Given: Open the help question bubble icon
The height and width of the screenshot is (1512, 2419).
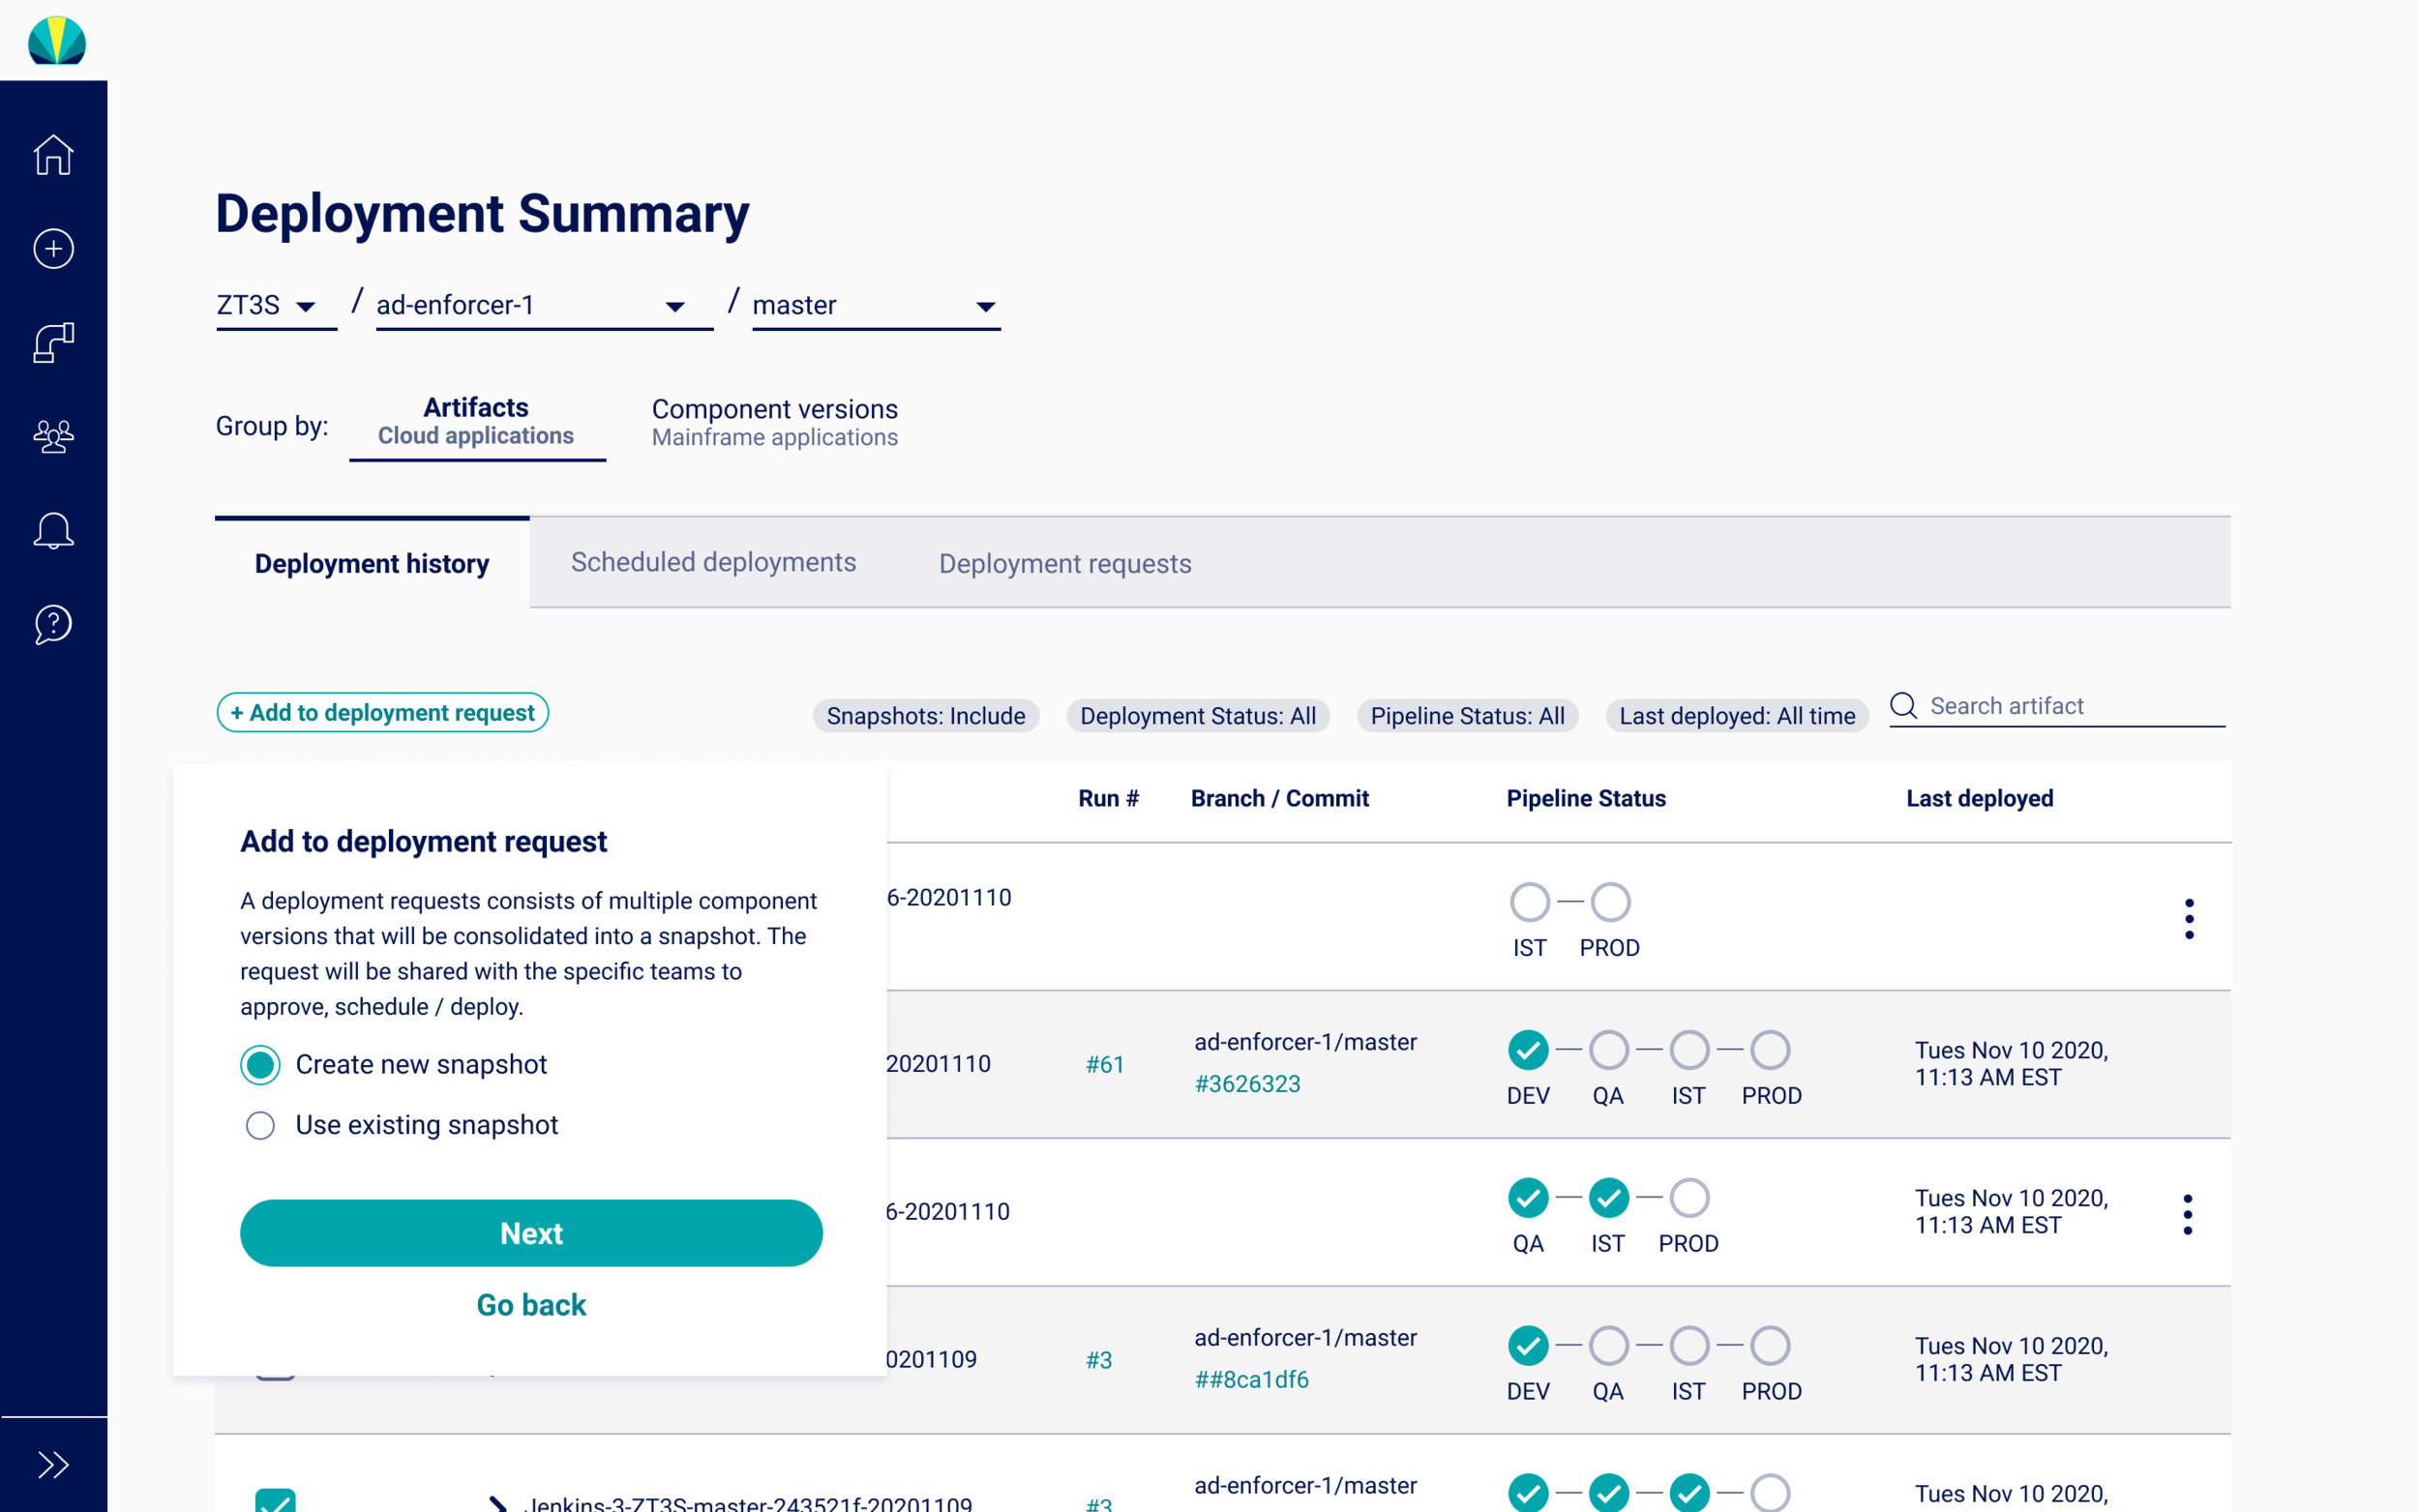Looking at the screenshot, I should (x=53, y=624).
